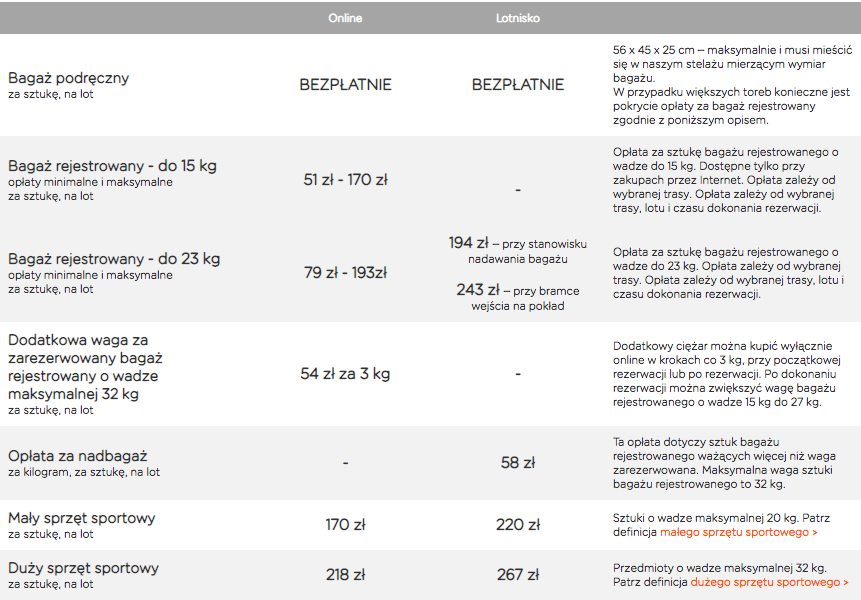The height and width of the screenshot is (600, 861).
Task: Click the Lotnisko column header
Action: coord(517,18)
